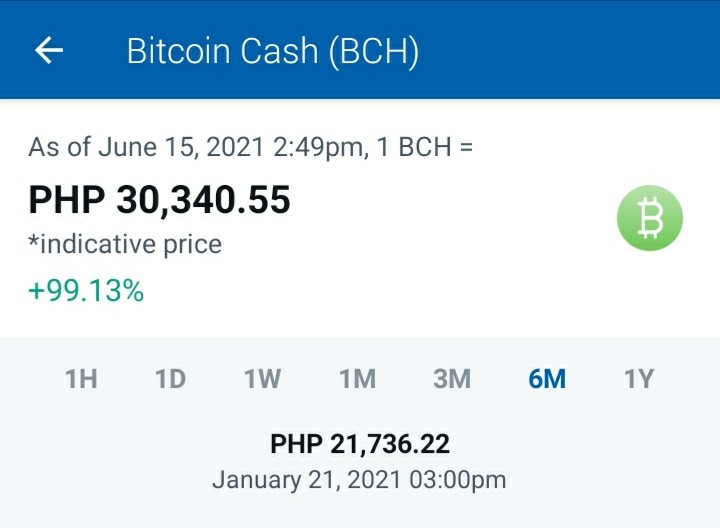Tap the "PHP" currency label of current price

[x=67, y=200]
